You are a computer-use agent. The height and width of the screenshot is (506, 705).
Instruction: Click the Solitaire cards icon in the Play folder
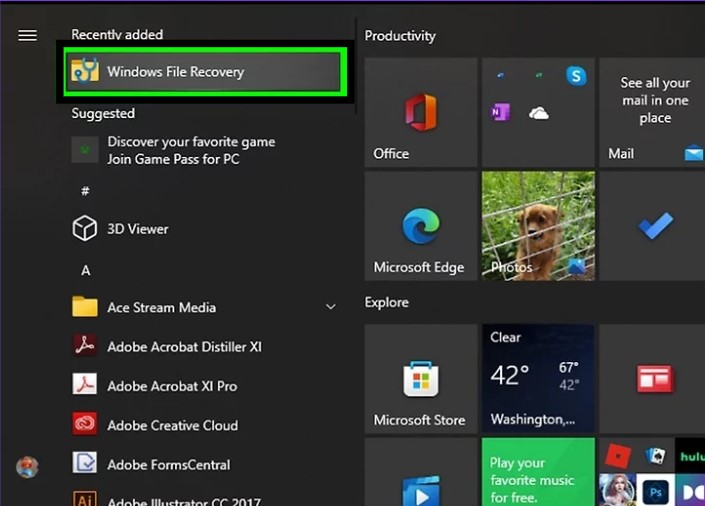click(x=656, y=456)
